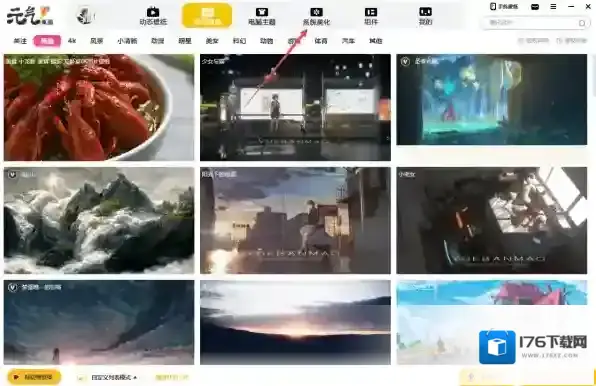This screenshot has width=596, height=386.
Task: Click the pale yellow button at bottom right
Action: pos(488,377)
